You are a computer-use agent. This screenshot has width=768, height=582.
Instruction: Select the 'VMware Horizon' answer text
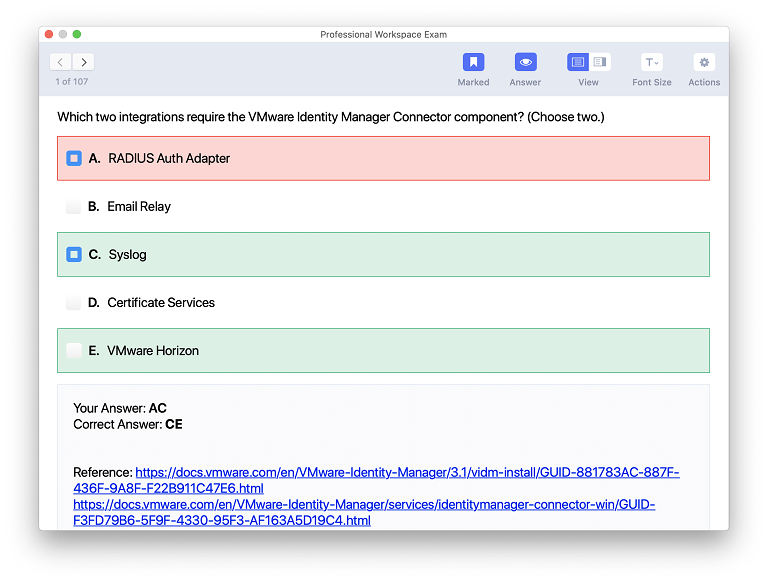click(x=153, y=350)
